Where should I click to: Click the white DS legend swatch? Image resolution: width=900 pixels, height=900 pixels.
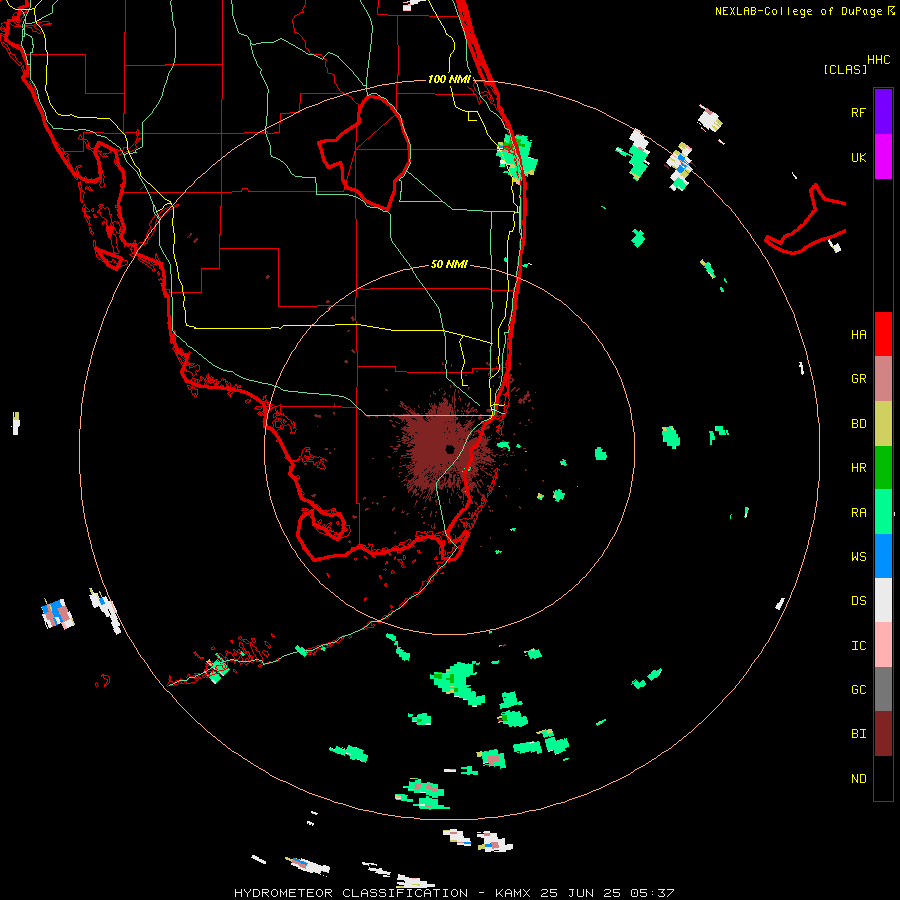[x=883, y=600]
